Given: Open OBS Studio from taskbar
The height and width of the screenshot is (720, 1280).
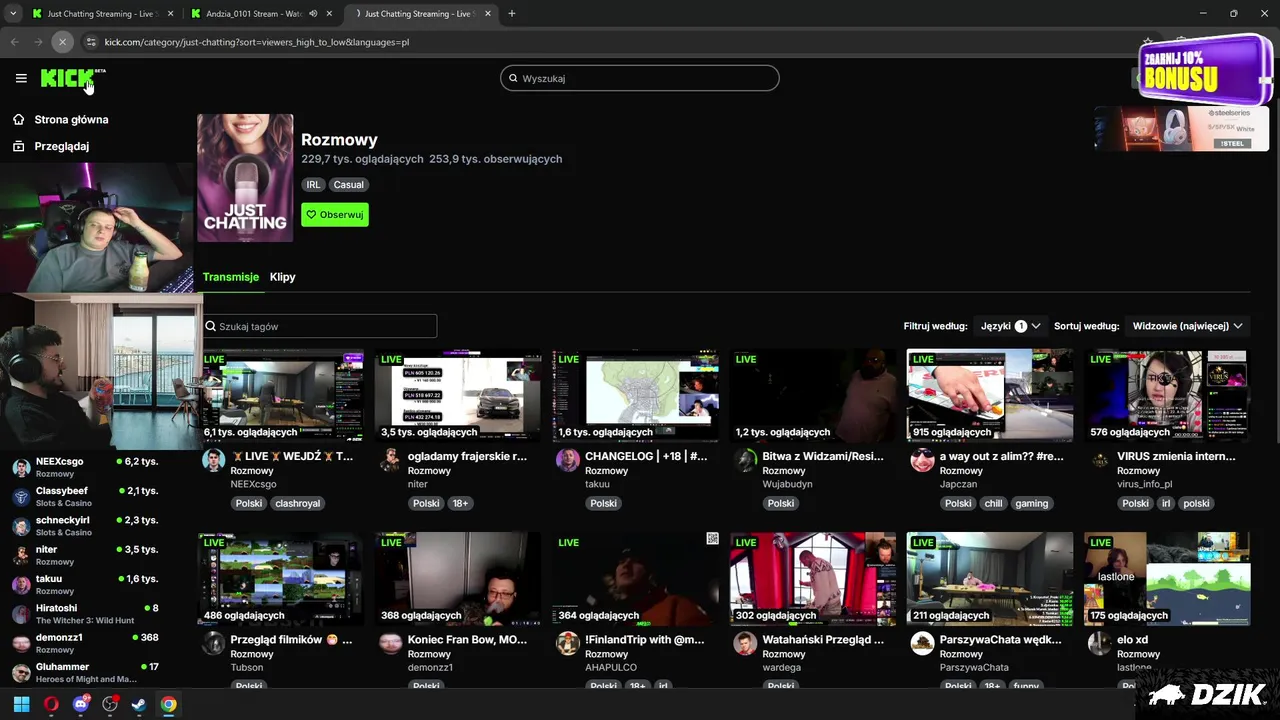Looking at the screenshot, I should (x=110, y=704).
